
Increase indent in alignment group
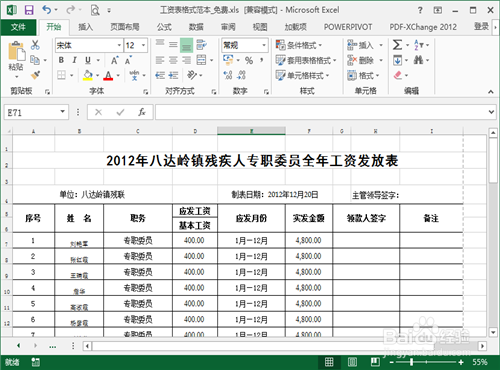(x=173, y=75)
